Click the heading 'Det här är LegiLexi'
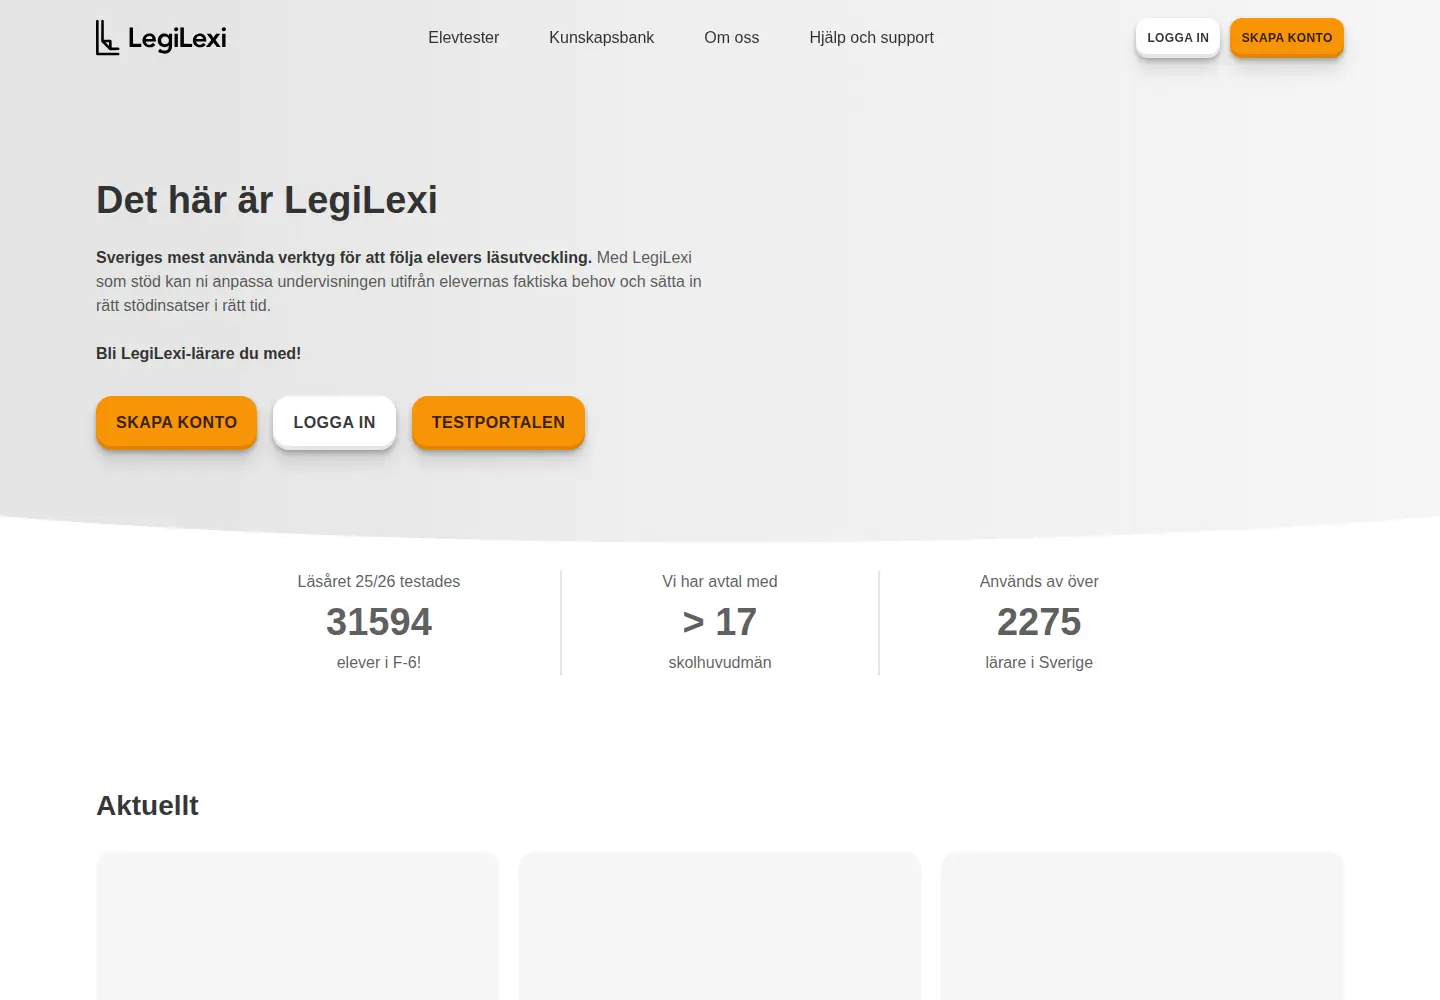This screenshot has height=1000, width=1440. coord(267,200)
